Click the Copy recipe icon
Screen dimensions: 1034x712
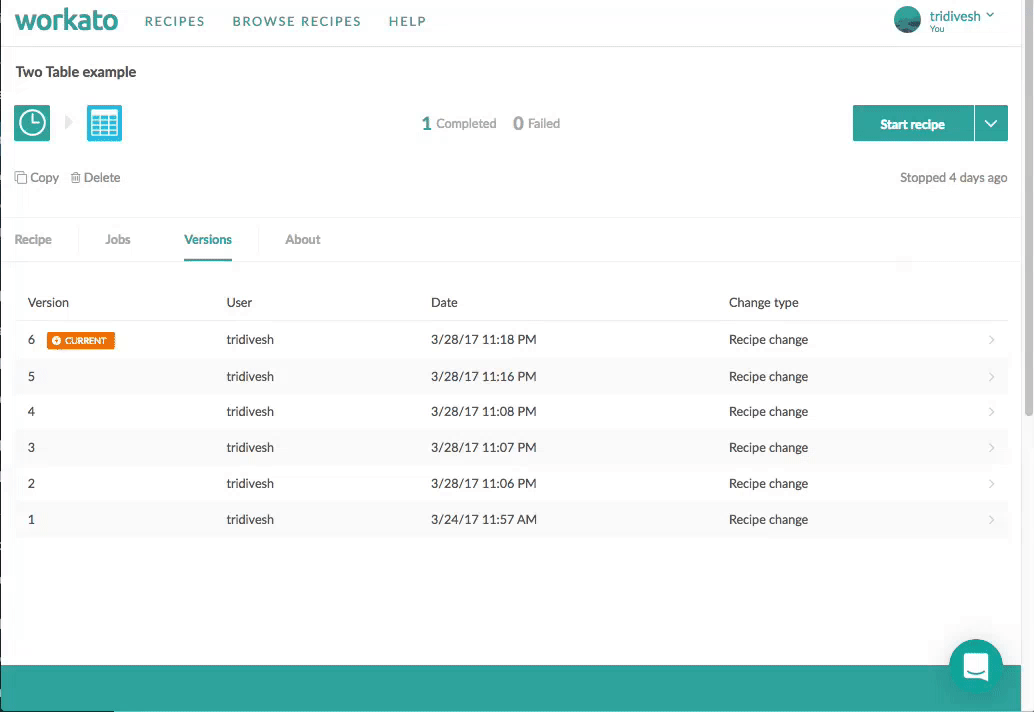coord(21,177)
